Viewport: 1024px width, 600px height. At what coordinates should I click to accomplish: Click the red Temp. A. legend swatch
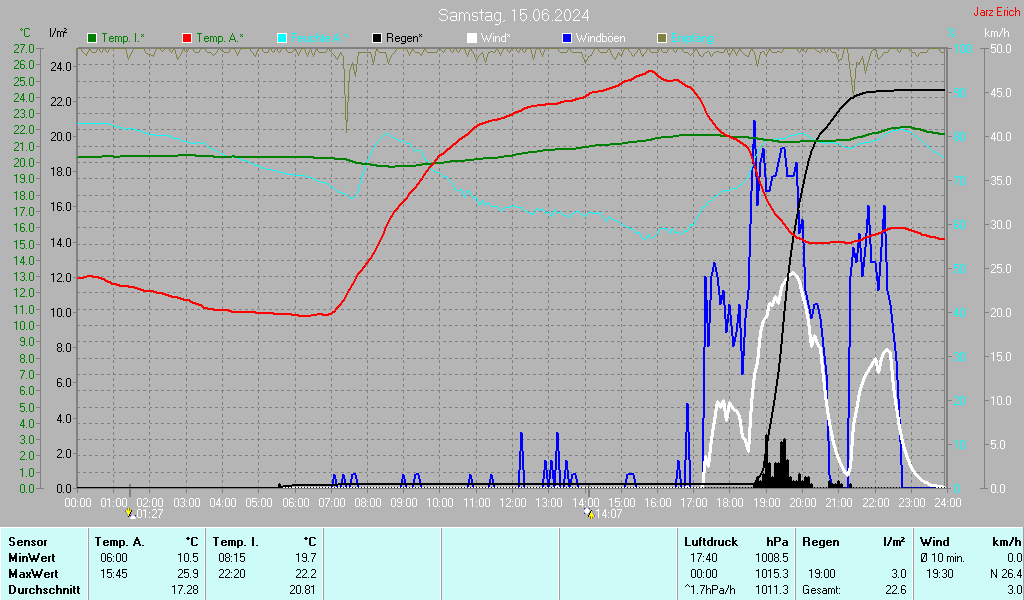coord(188,38)
